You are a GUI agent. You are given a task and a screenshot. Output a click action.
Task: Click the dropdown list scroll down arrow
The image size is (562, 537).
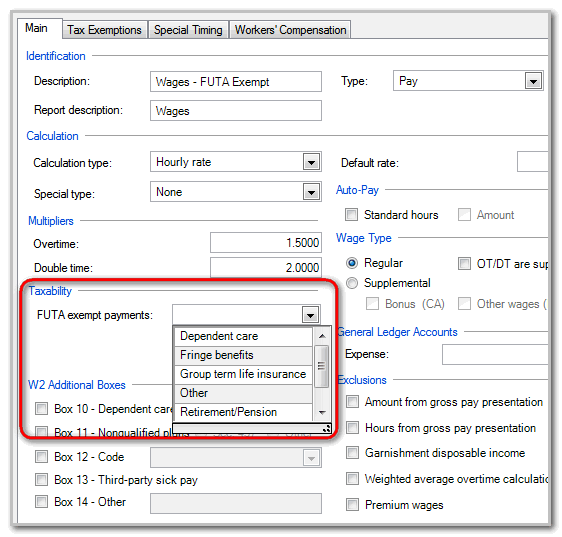(x=322, y=413)
